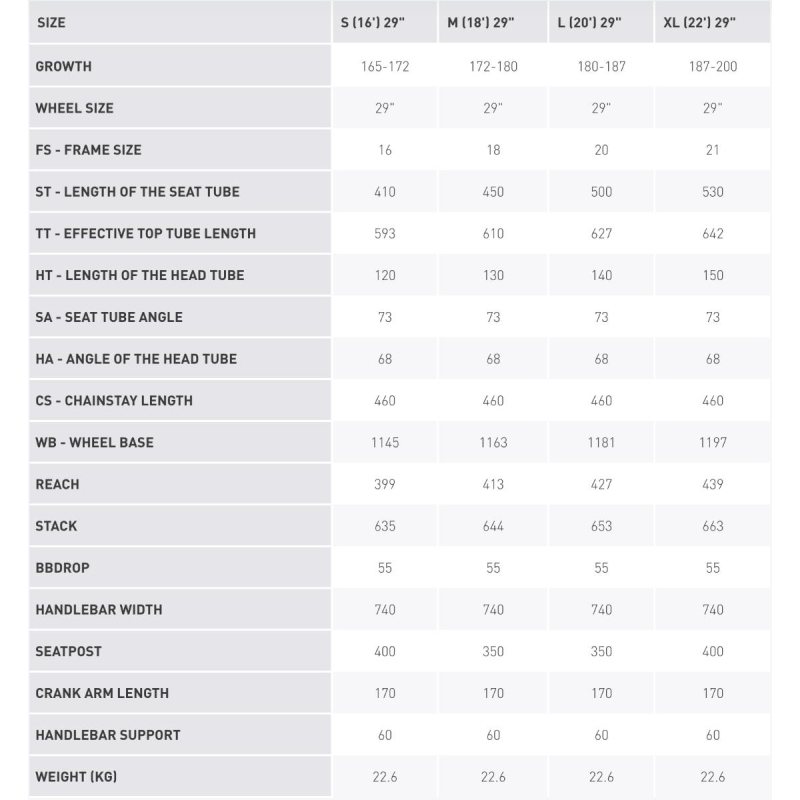Click wheel base value 1163

click(x=493, y=443)
